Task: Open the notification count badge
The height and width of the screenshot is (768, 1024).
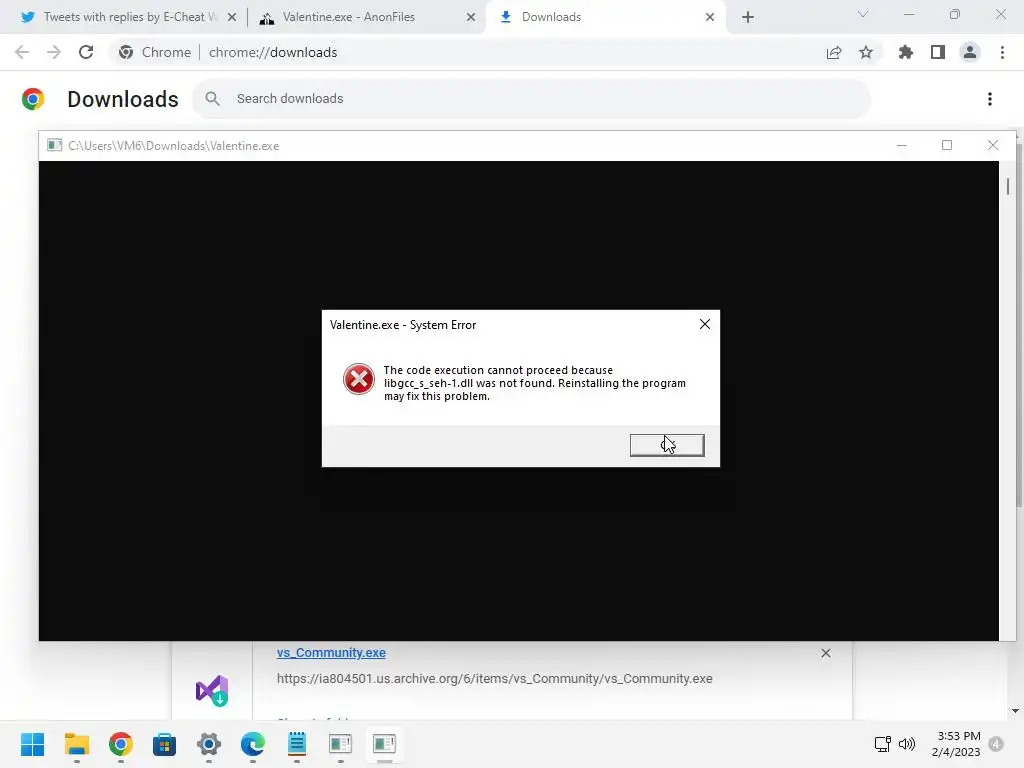Action: [x=996, y=744]
